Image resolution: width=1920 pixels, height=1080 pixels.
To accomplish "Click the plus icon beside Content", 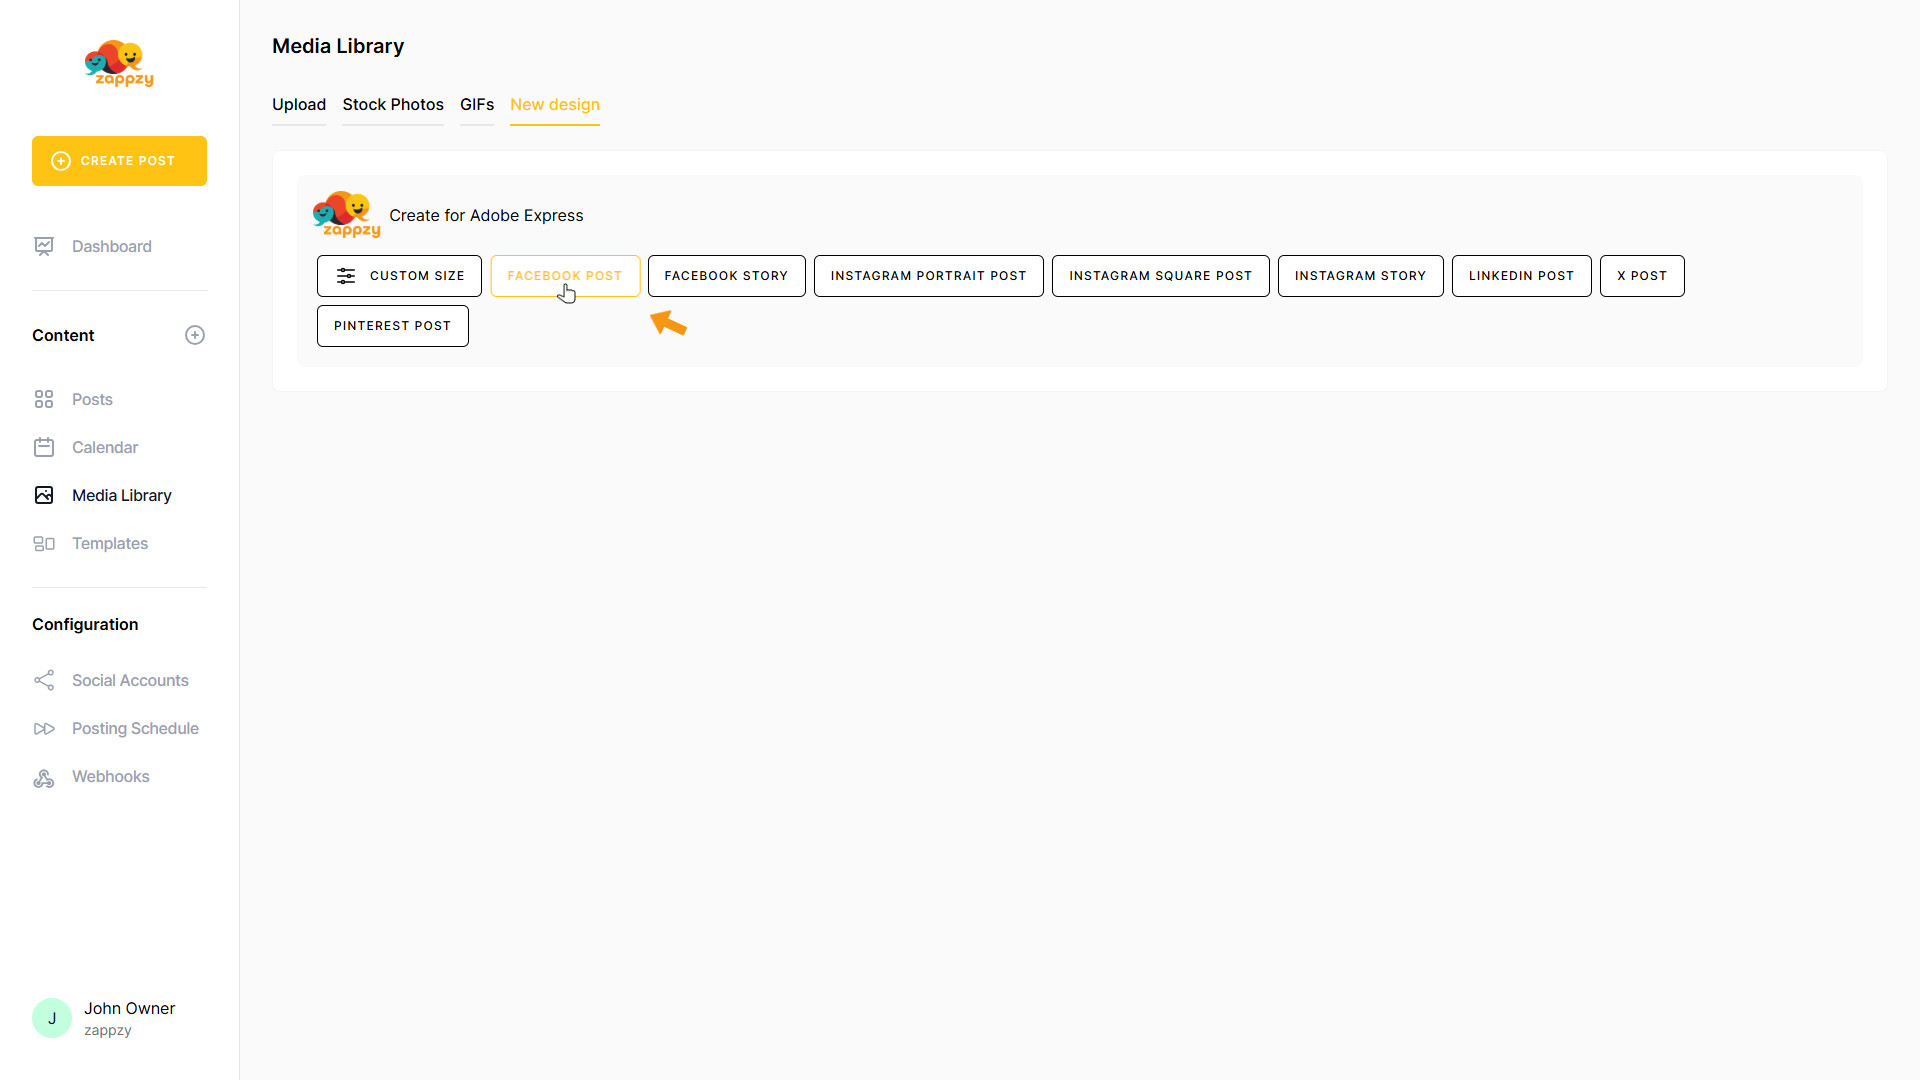I will click(x=195, y=335).
